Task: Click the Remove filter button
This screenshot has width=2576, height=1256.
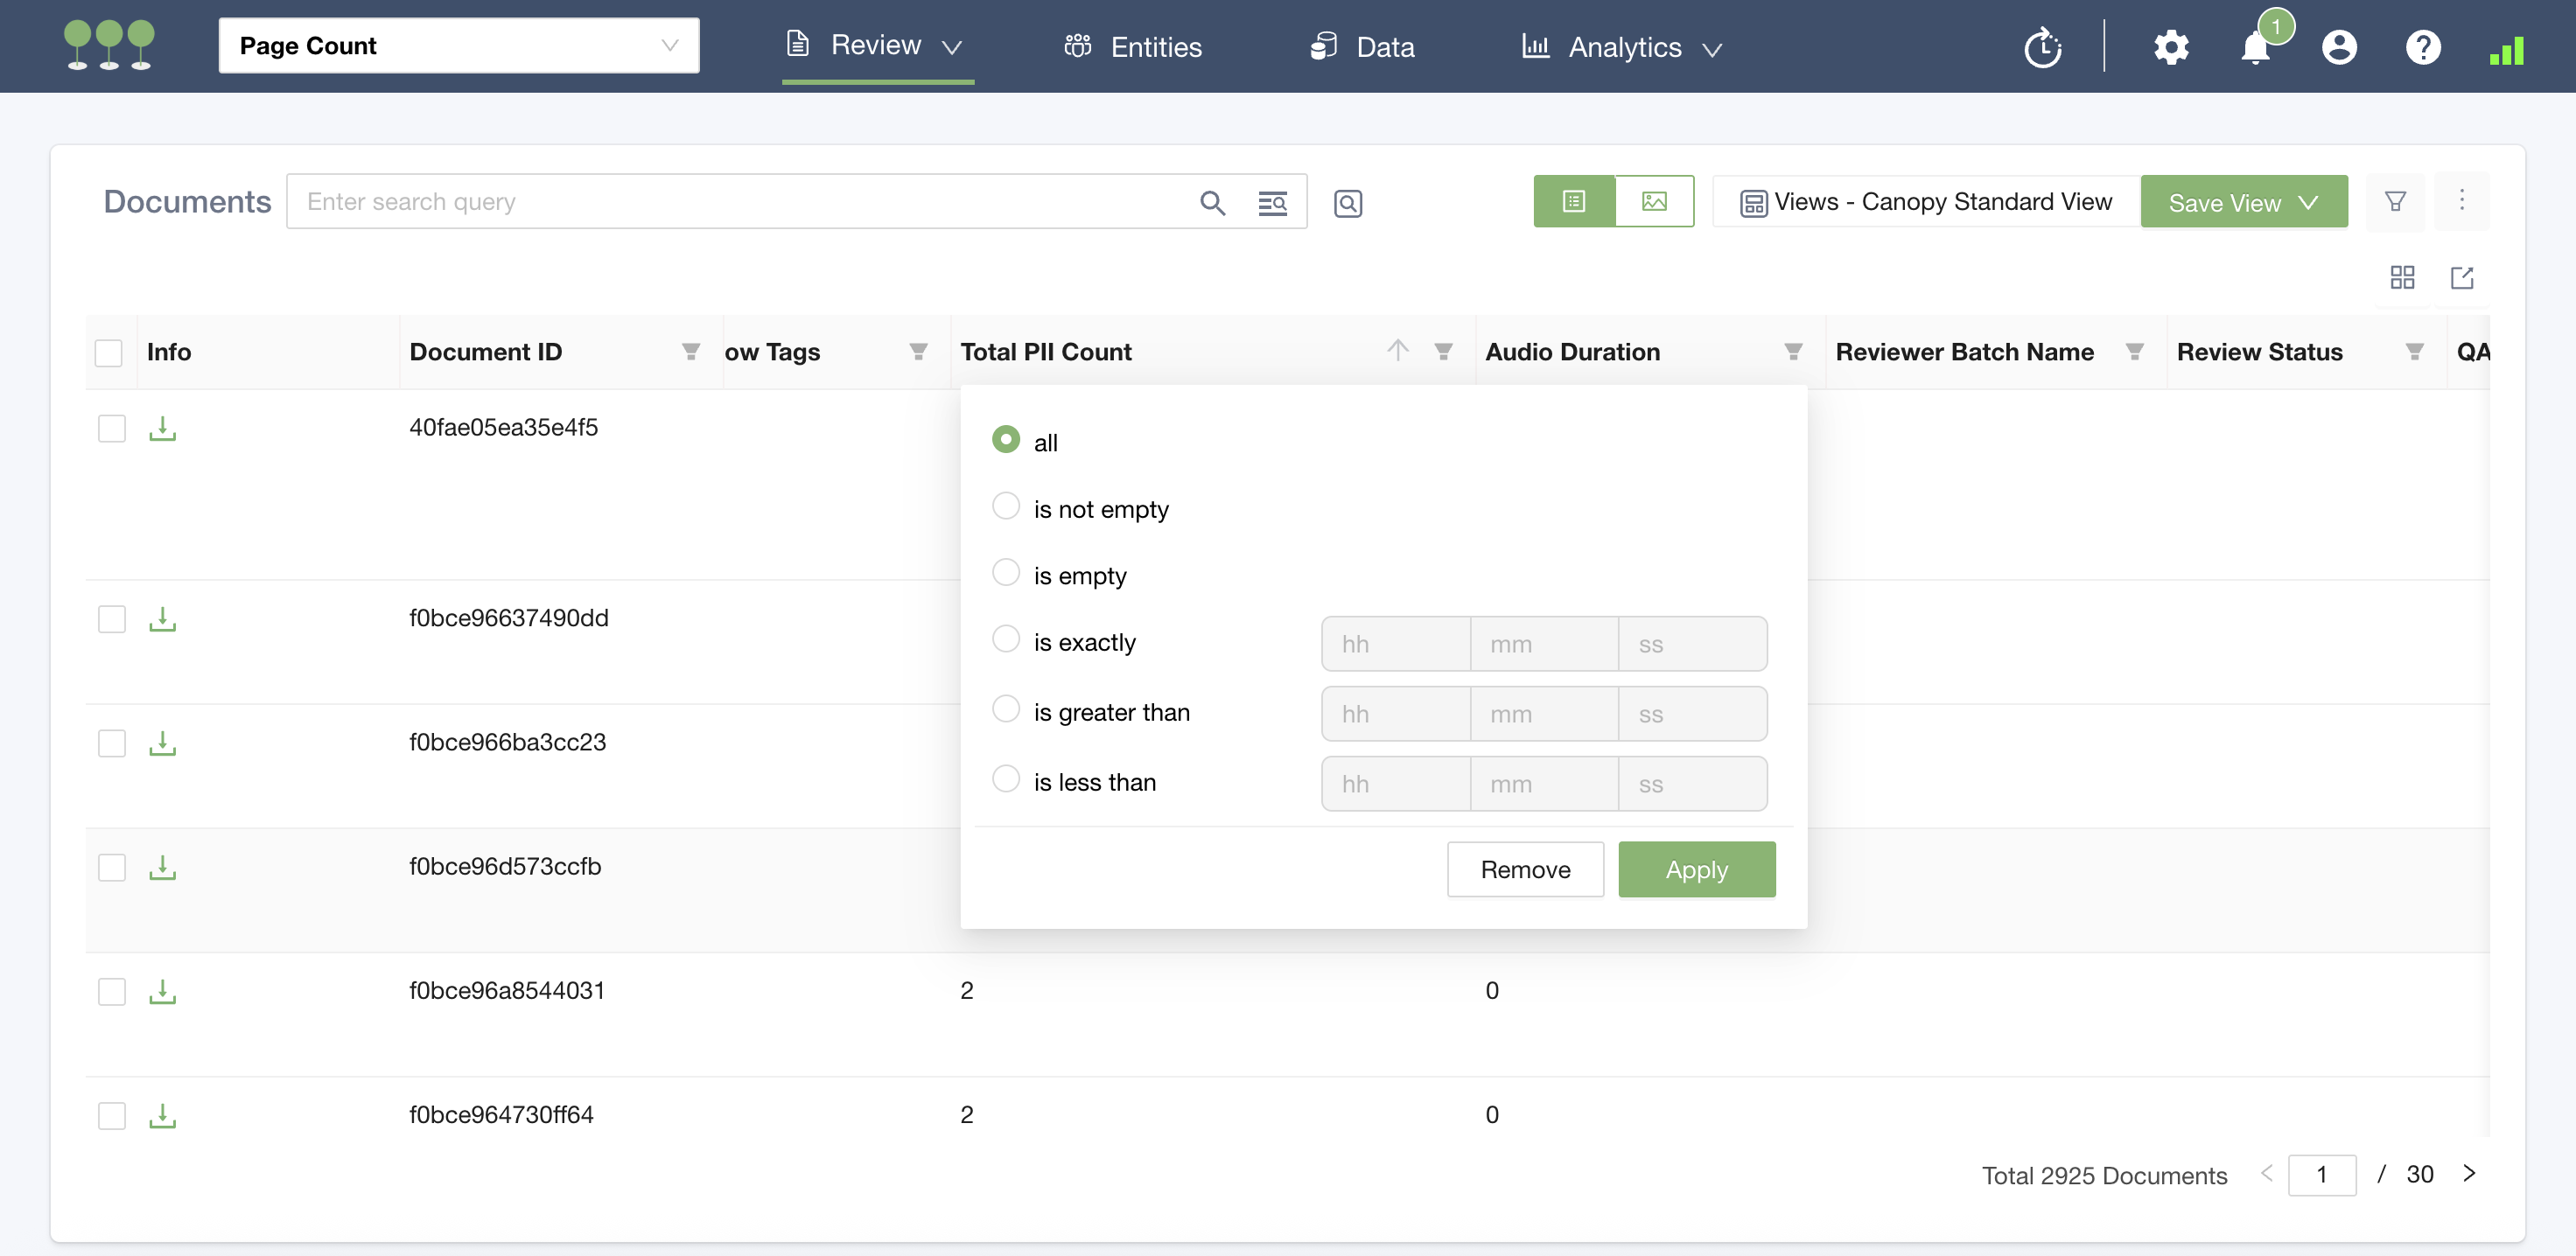Action: pos(1524,869)
